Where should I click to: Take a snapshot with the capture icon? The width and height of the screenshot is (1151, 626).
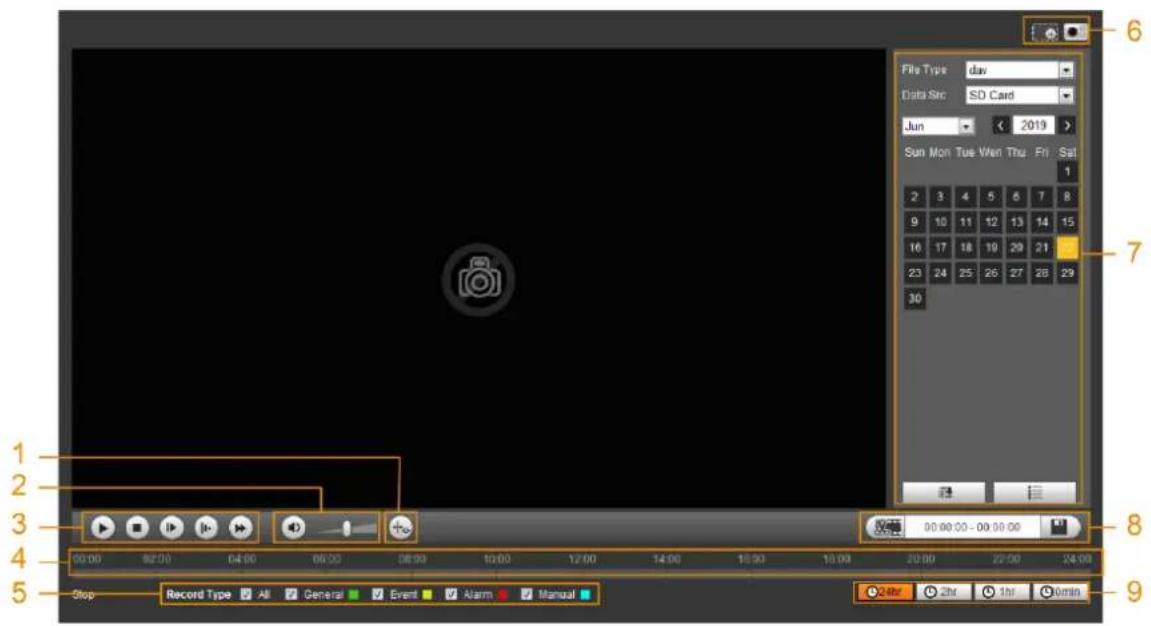1075,32
